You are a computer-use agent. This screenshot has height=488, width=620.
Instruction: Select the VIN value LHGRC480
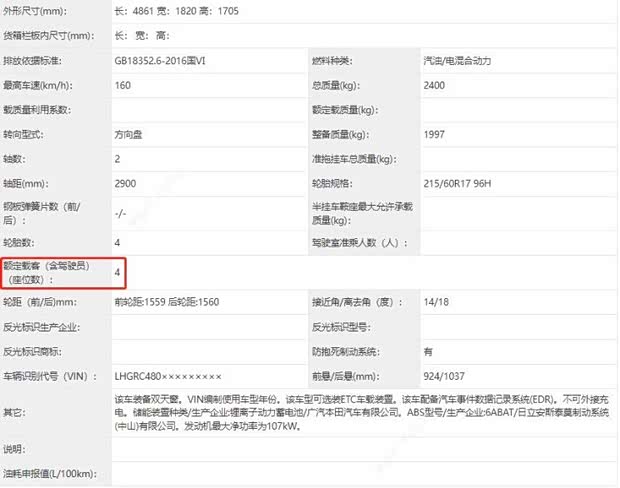coord(168,376)
